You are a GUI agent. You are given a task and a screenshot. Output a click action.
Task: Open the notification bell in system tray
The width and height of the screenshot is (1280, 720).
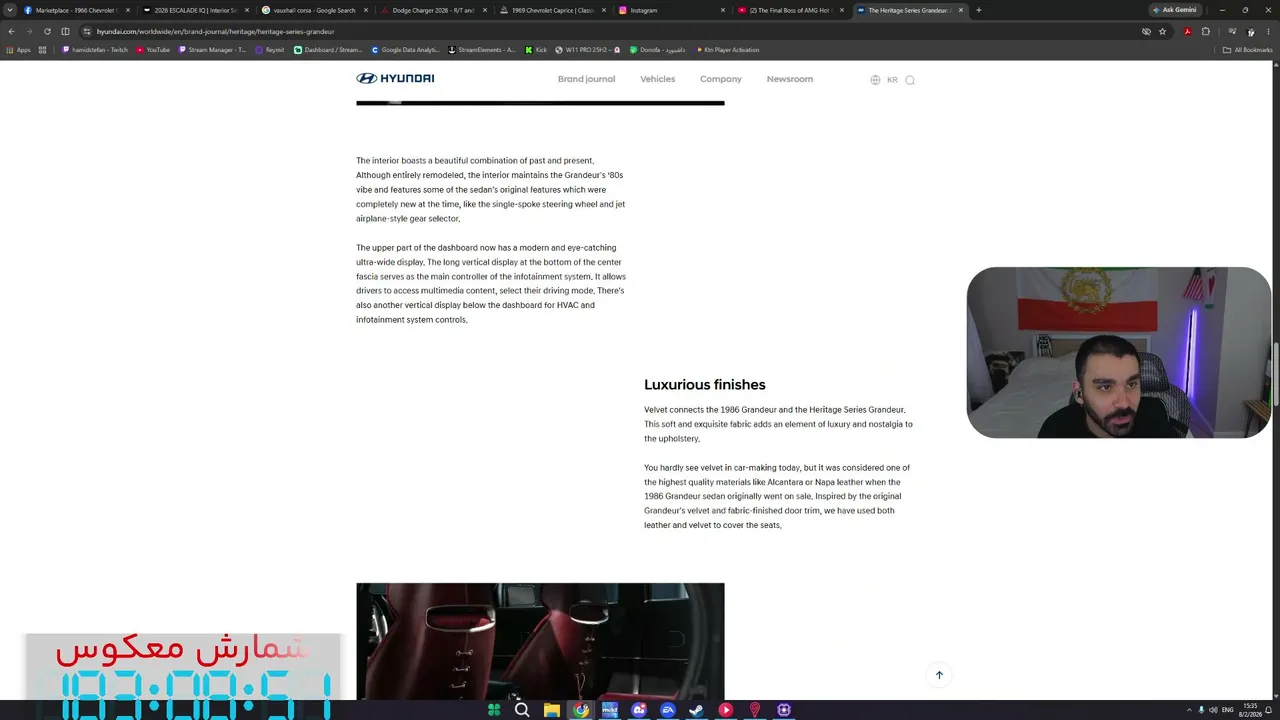(x=1269, y=710)
